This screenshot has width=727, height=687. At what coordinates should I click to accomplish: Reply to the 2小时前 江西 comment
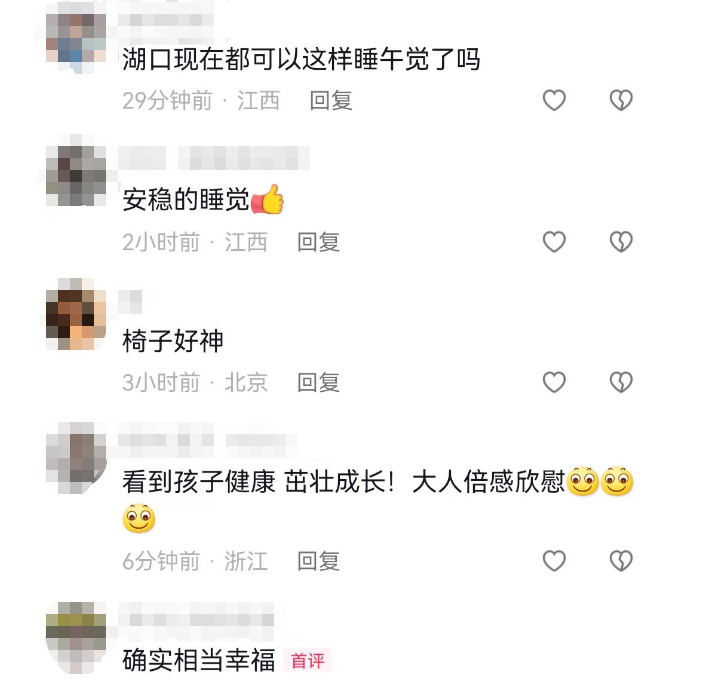319,242
